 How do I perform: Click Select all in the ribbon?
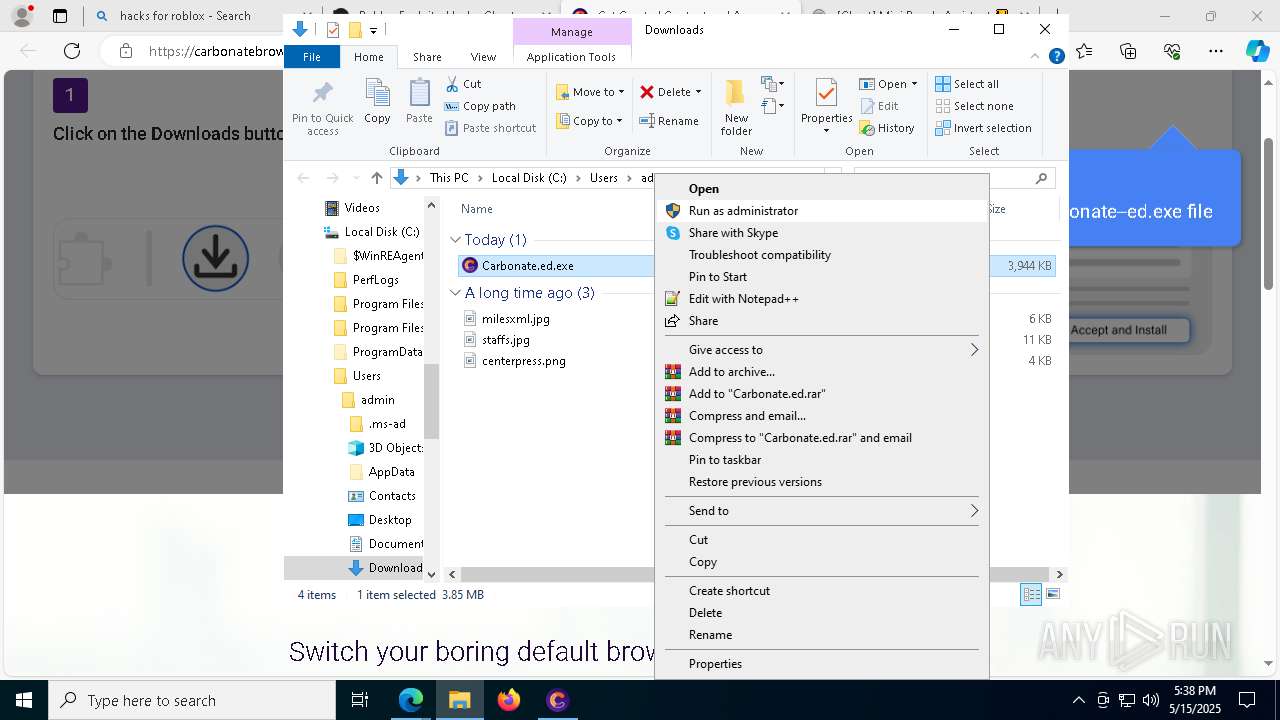[x=967, y=84]
